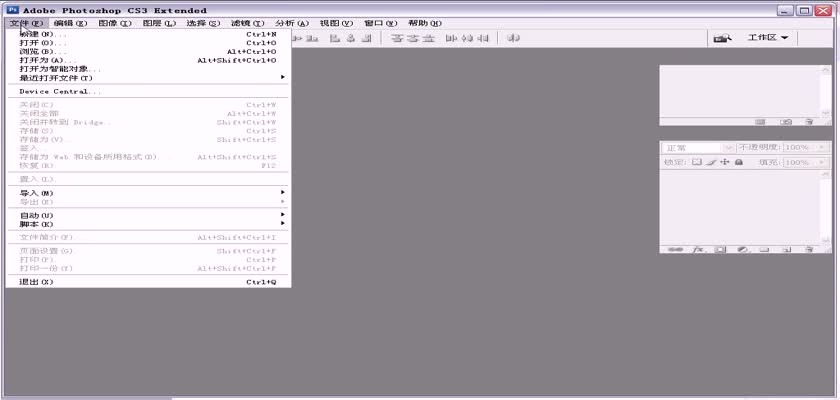Distribute layers by horizontal centers
Image resolution: width=840 pixels, height=400 pixels.
click(x=467, y=39)
